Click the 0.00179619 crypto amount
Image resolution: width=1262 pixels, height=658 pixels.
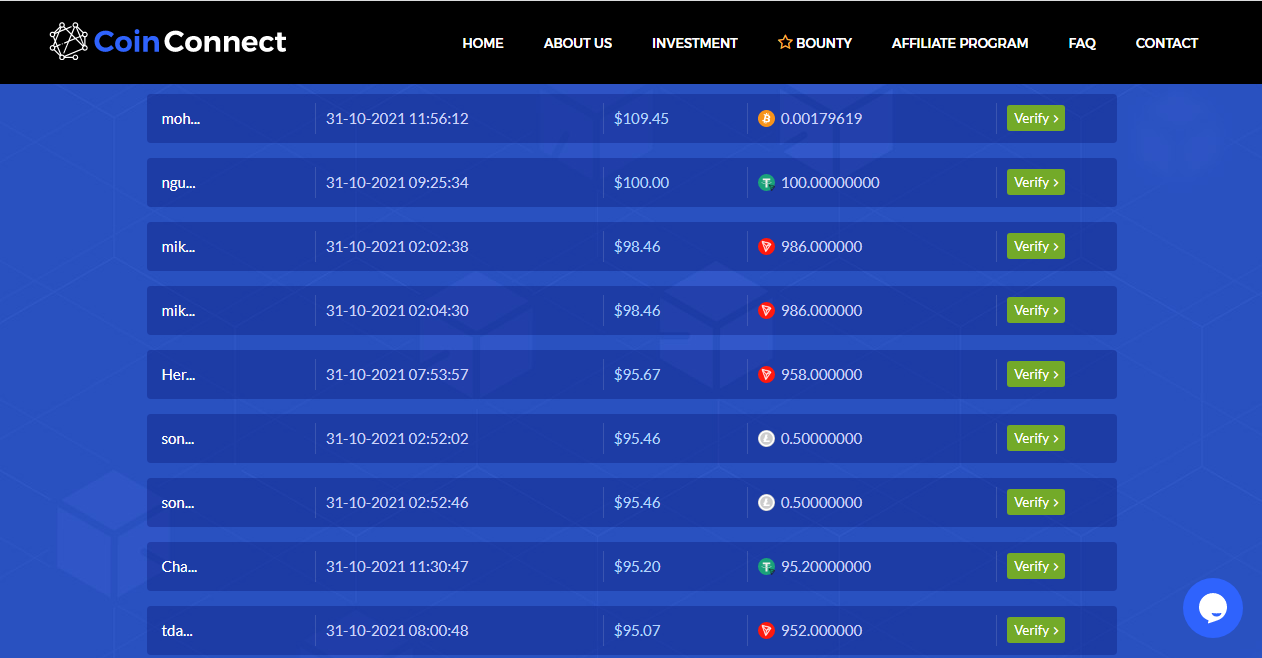point(821,119)
